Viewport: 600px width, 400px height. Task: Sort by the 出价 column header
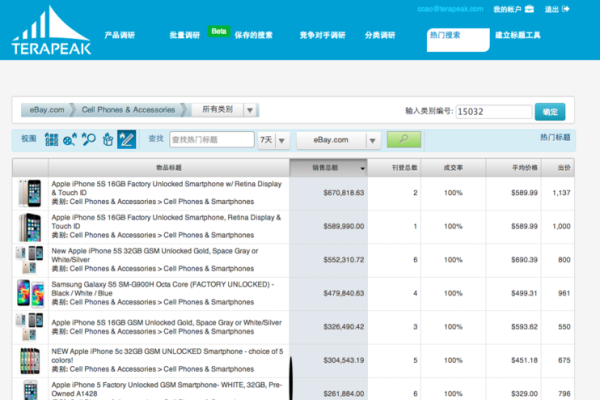point(558,168)
